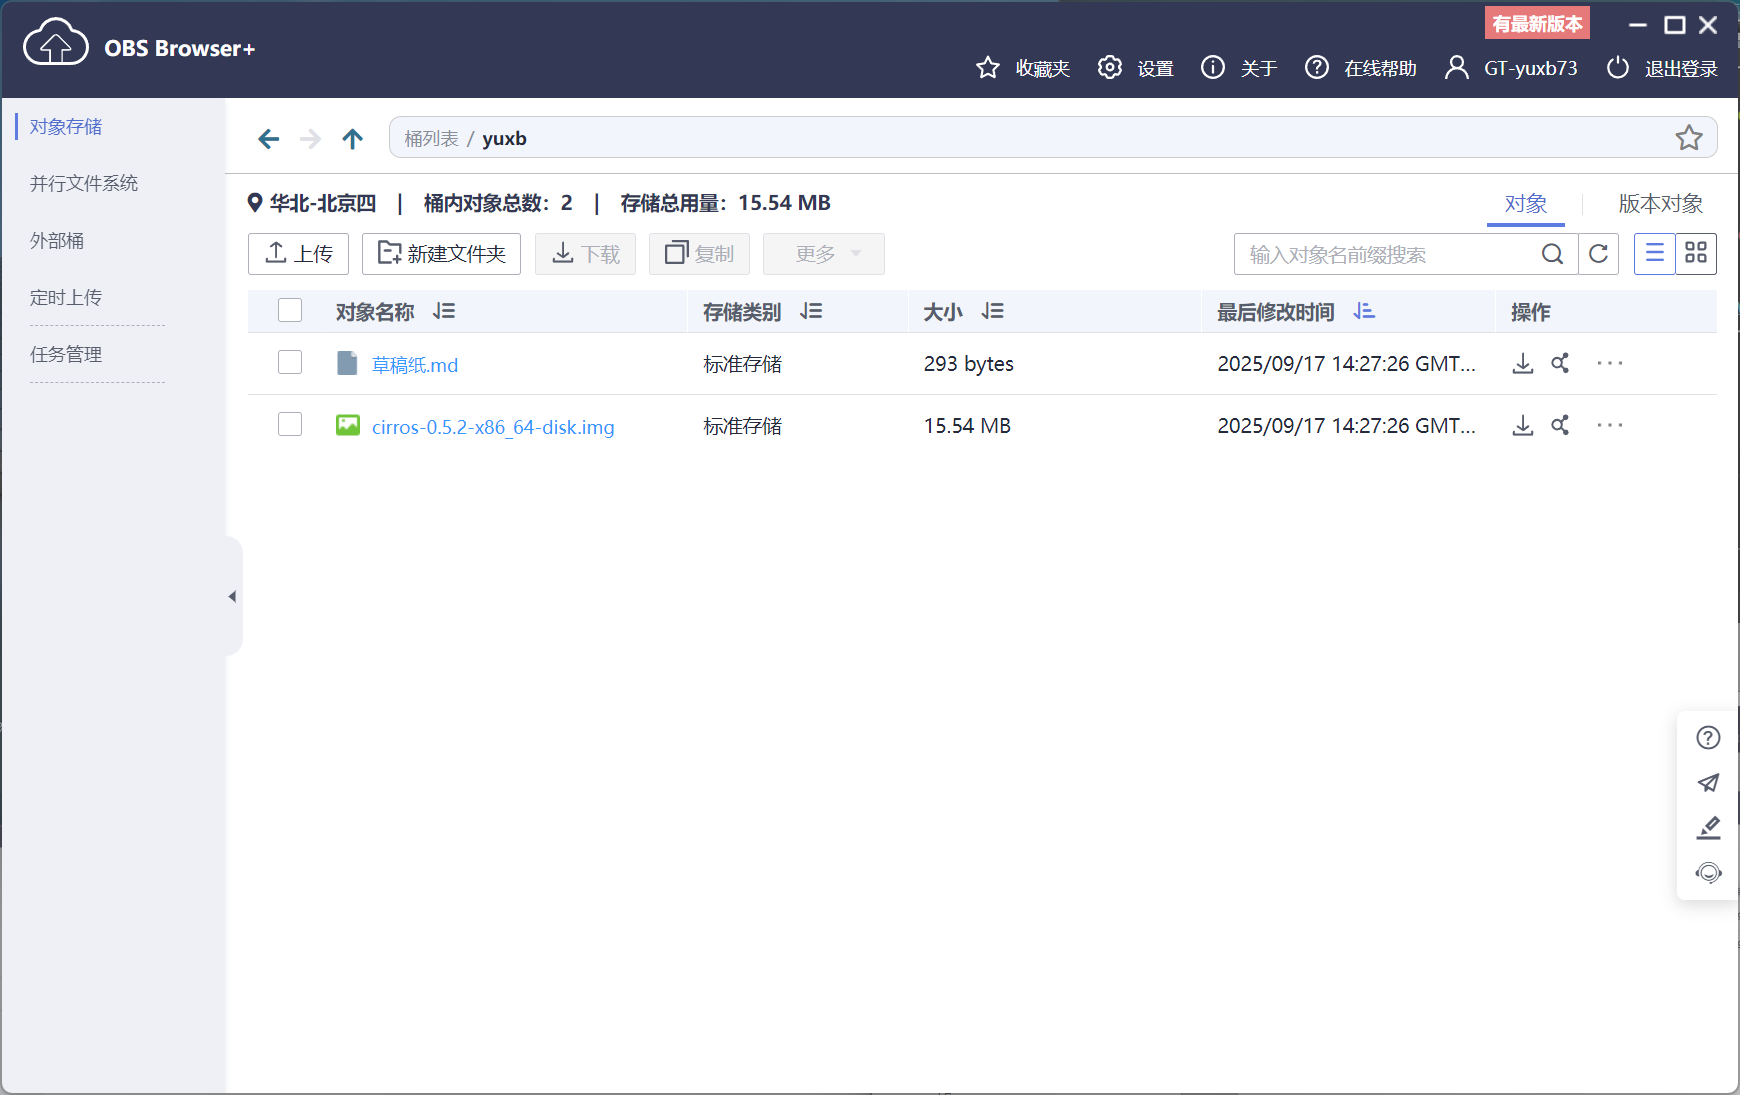Click the magnifier search icon
1740x1095 pixels.
pos(1552,254)
